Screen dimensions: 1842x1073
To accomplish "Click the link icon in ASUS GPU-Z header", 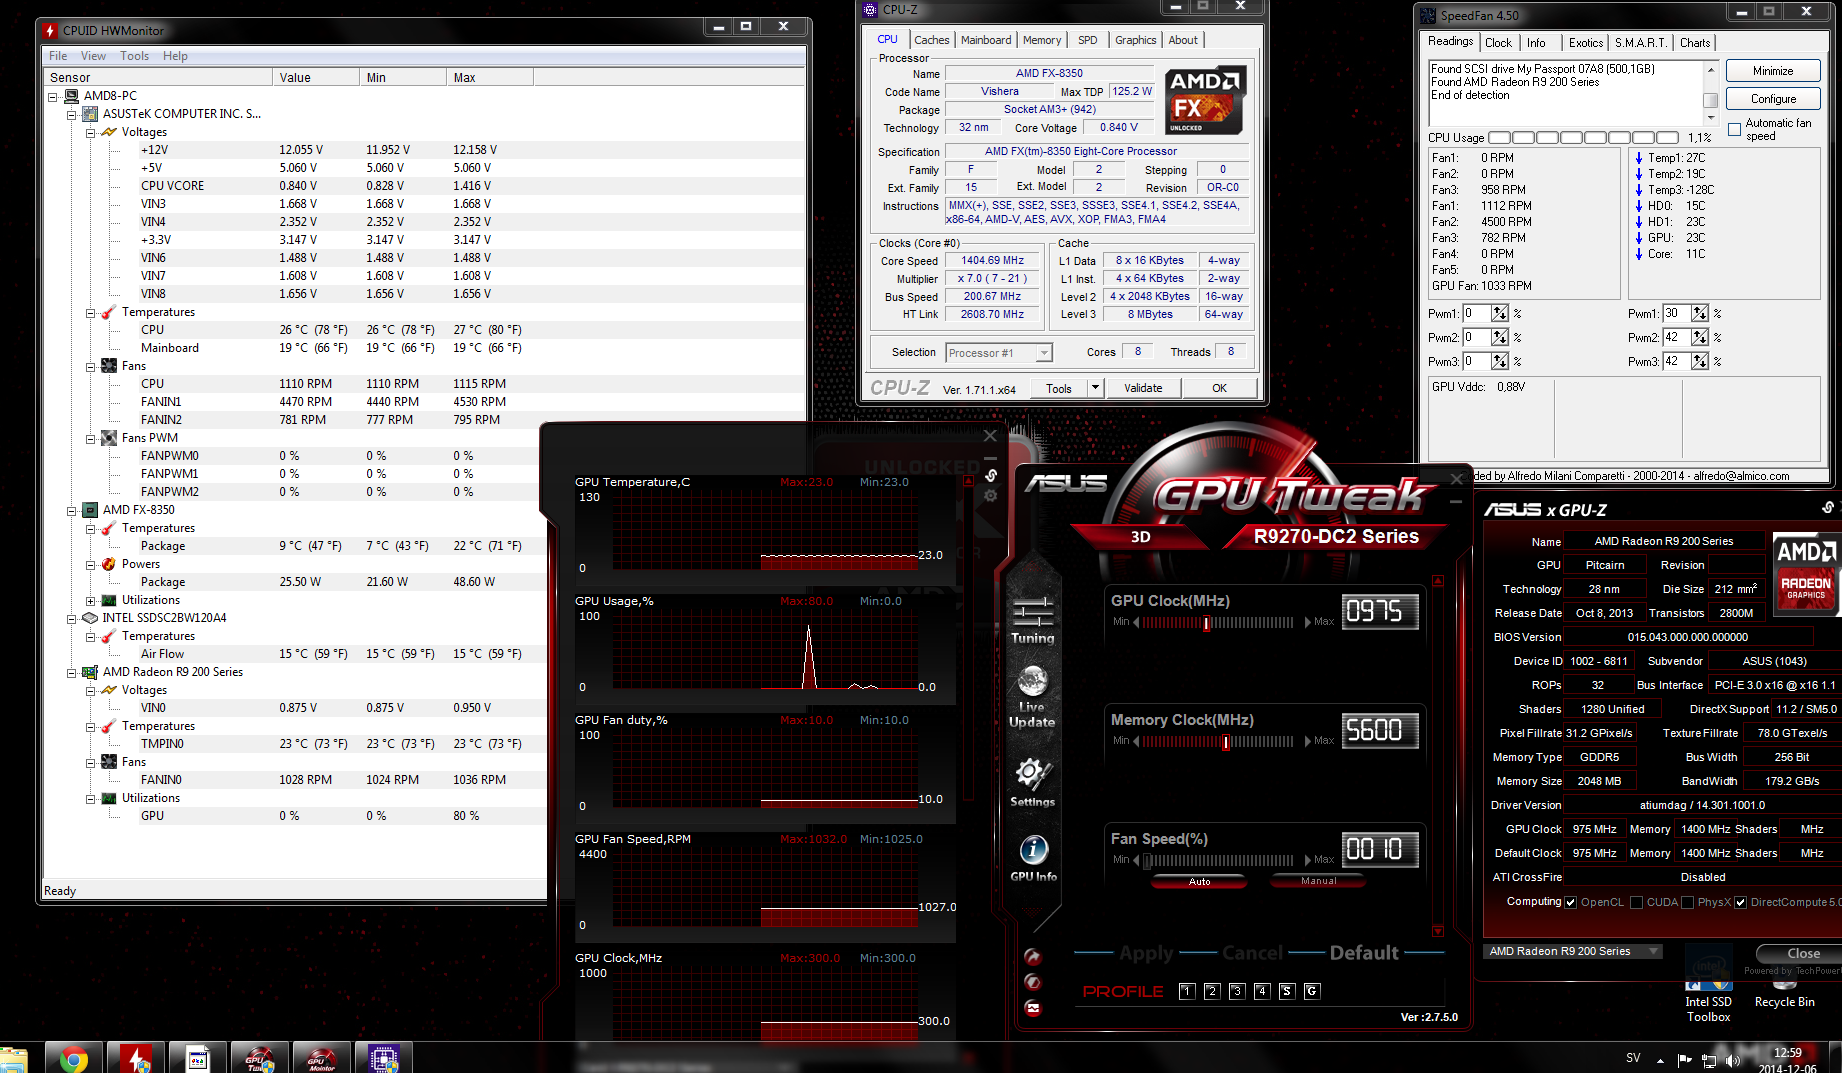I will tap(1827, 508).
